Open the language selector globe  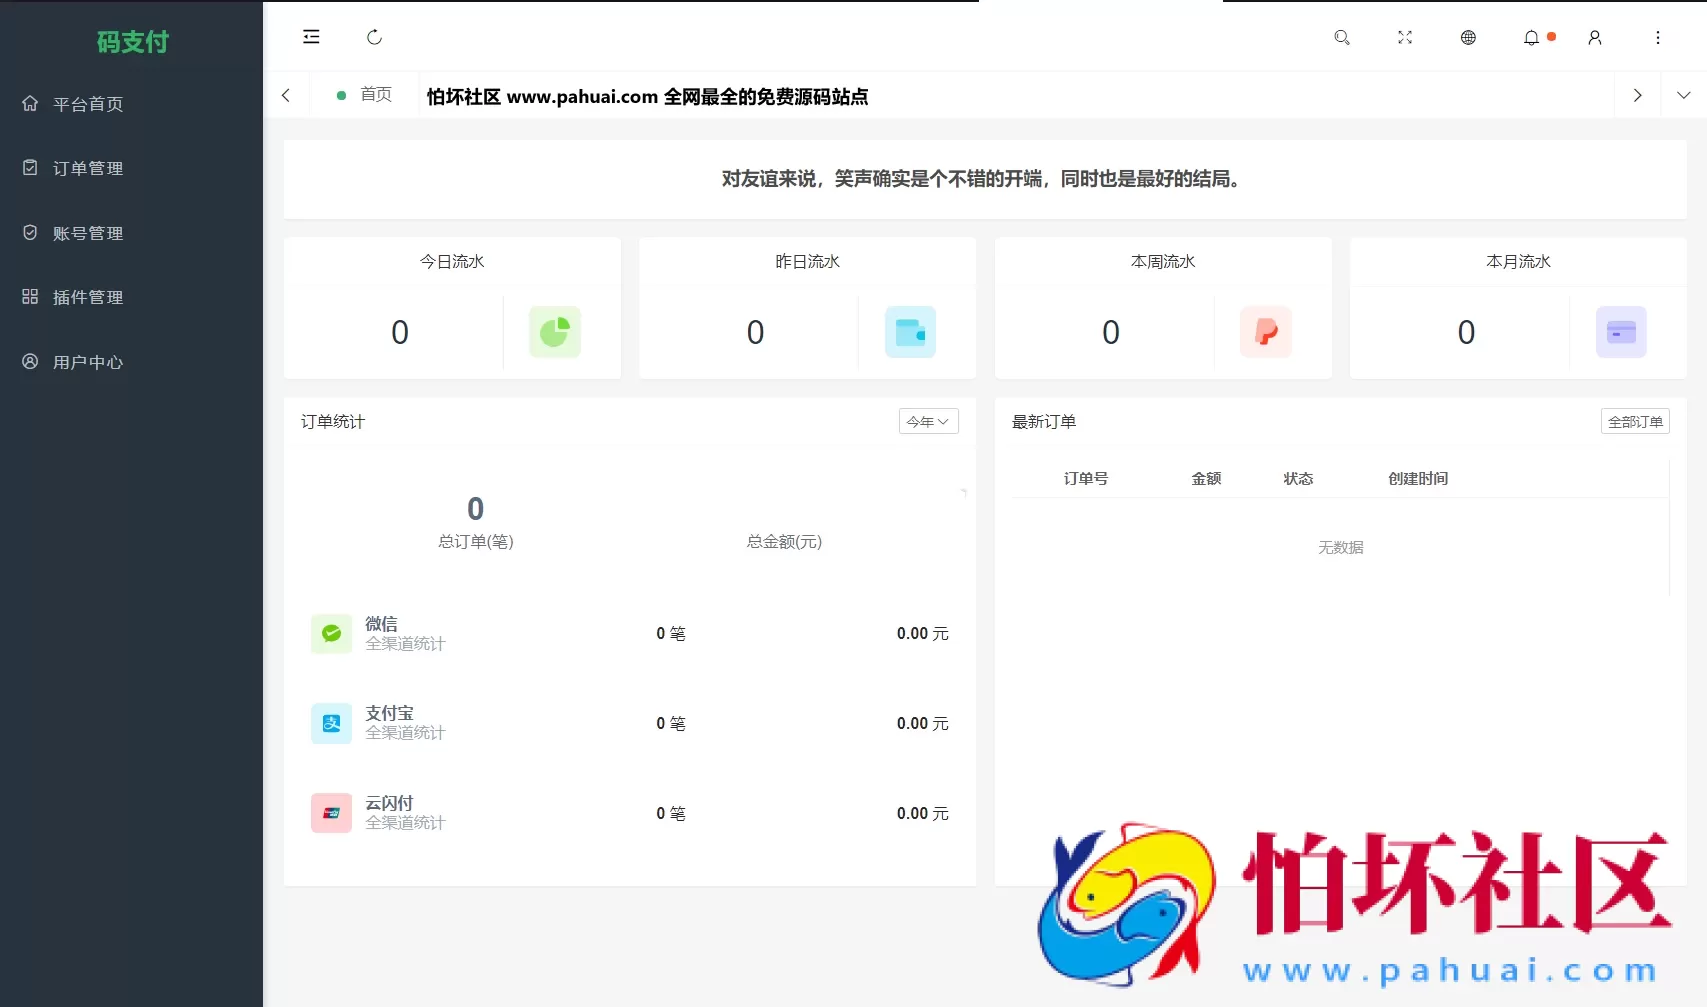[1468, 37]
